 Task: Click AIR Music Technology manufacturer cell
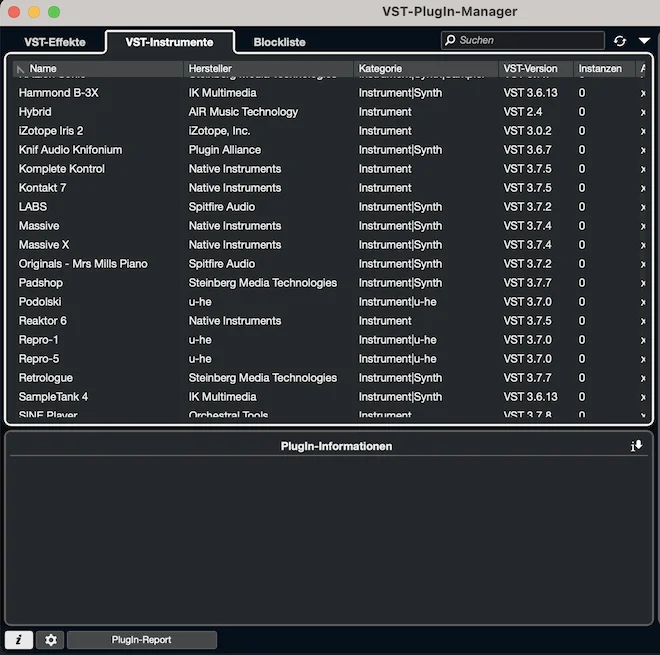pyautogui.click(x=243, y=112)
